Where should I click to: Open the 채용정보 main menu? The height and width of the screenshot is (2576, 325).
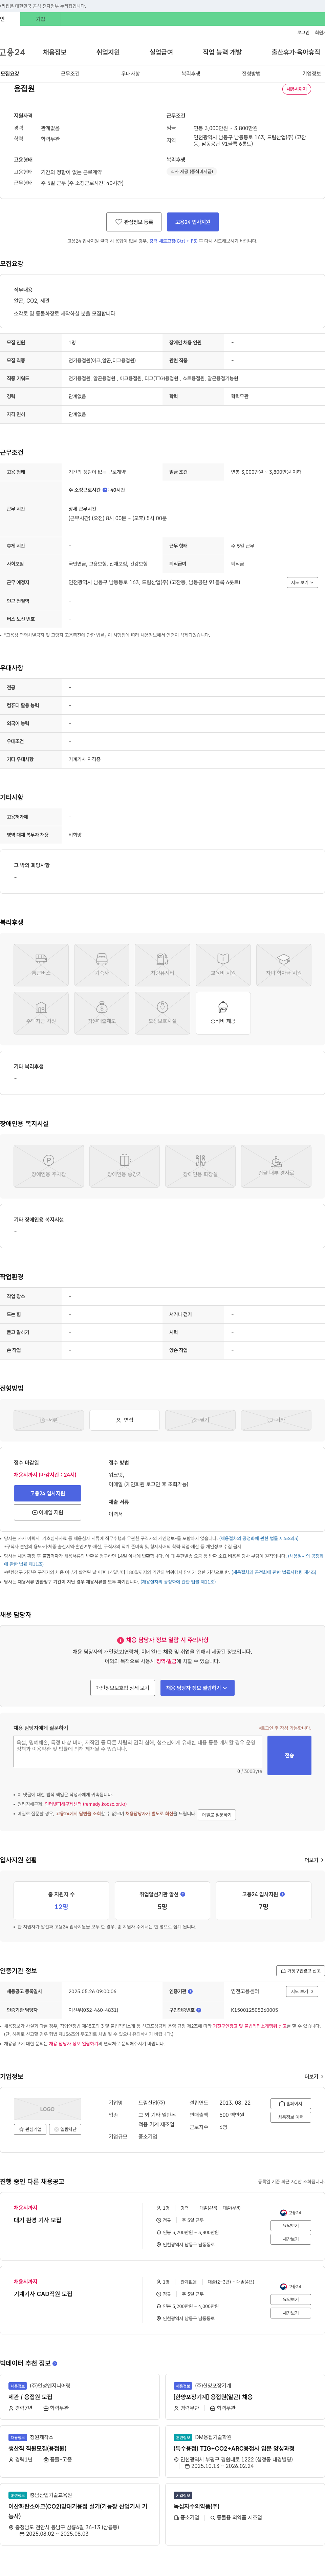coord(55,52)
